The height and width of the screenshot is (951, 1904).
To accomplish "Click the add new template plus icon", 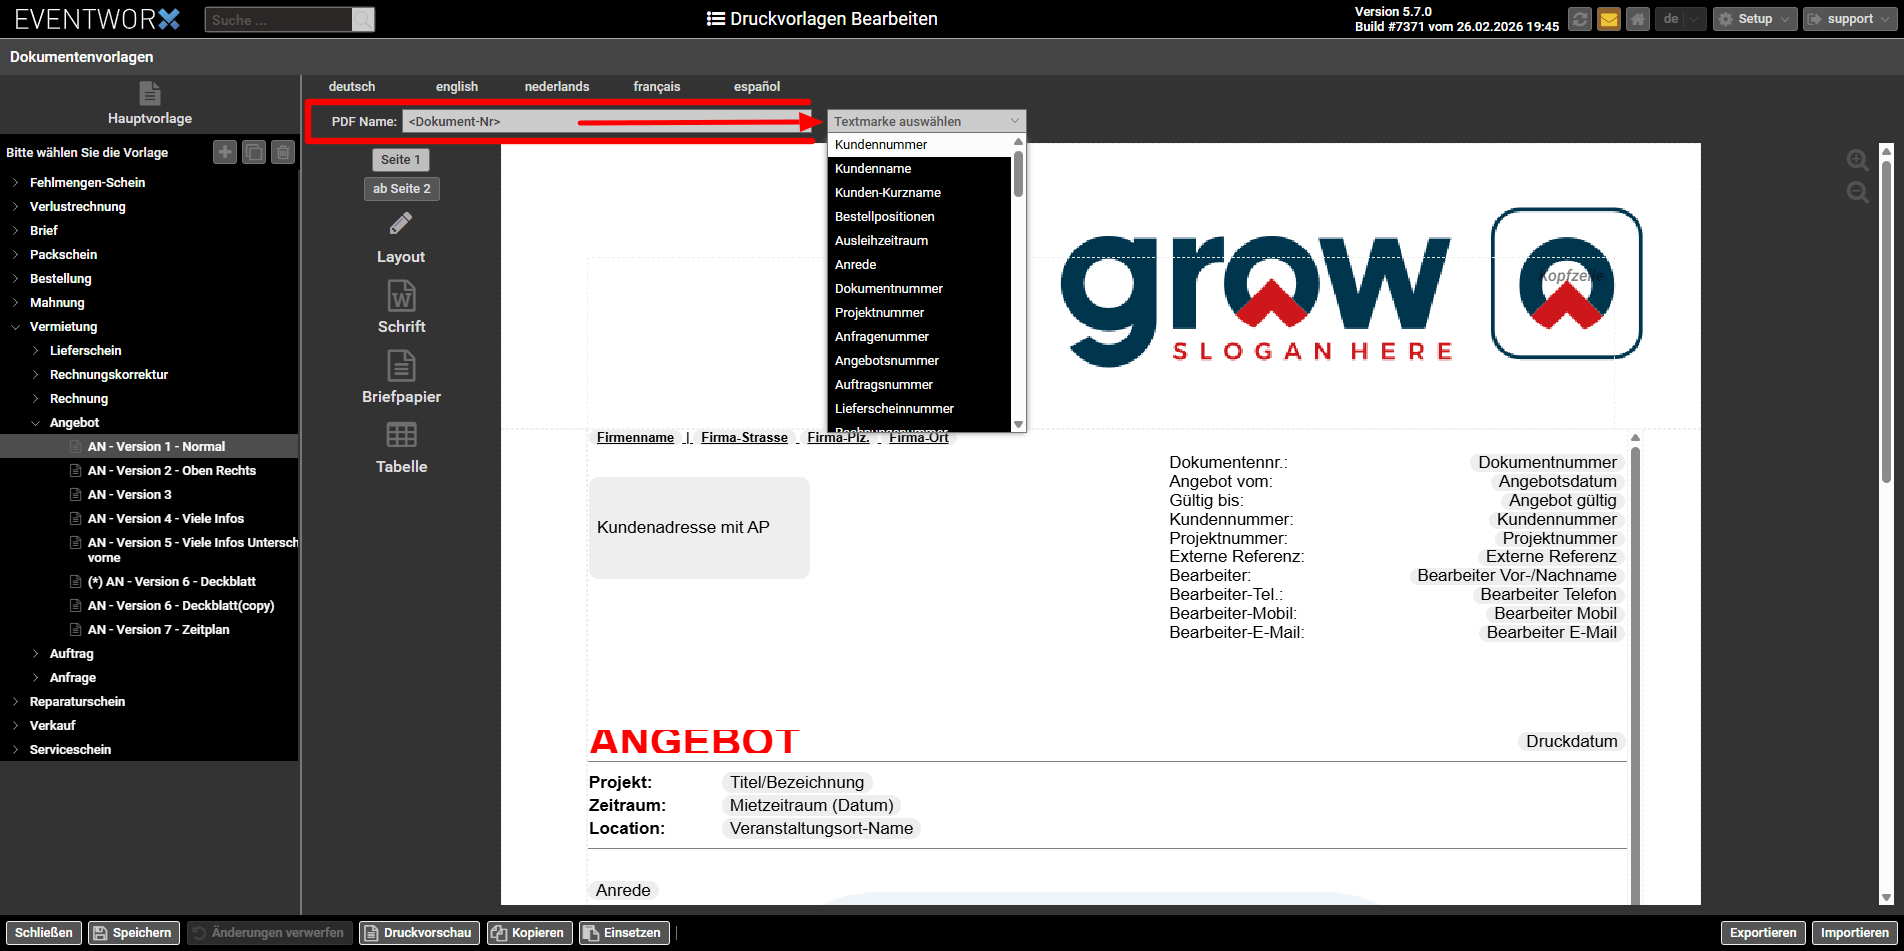I will coord(225,152).
